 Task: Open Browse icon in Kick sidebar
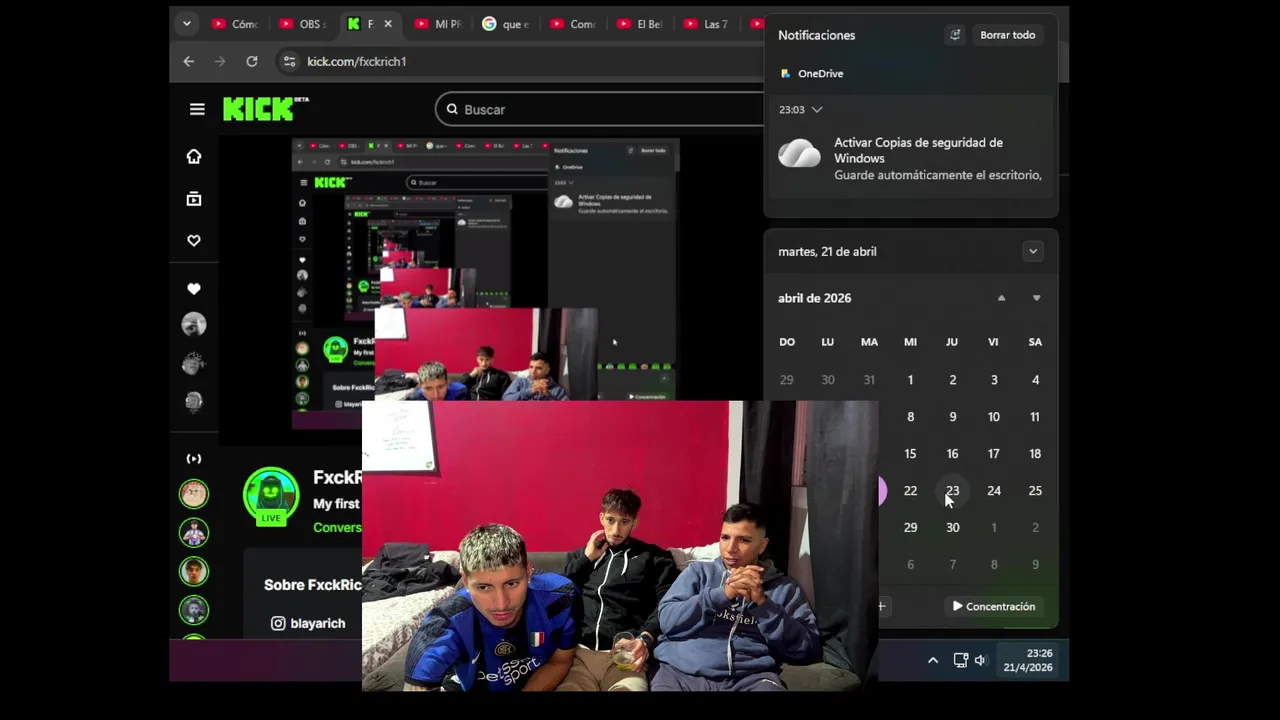tap(194, 199)
